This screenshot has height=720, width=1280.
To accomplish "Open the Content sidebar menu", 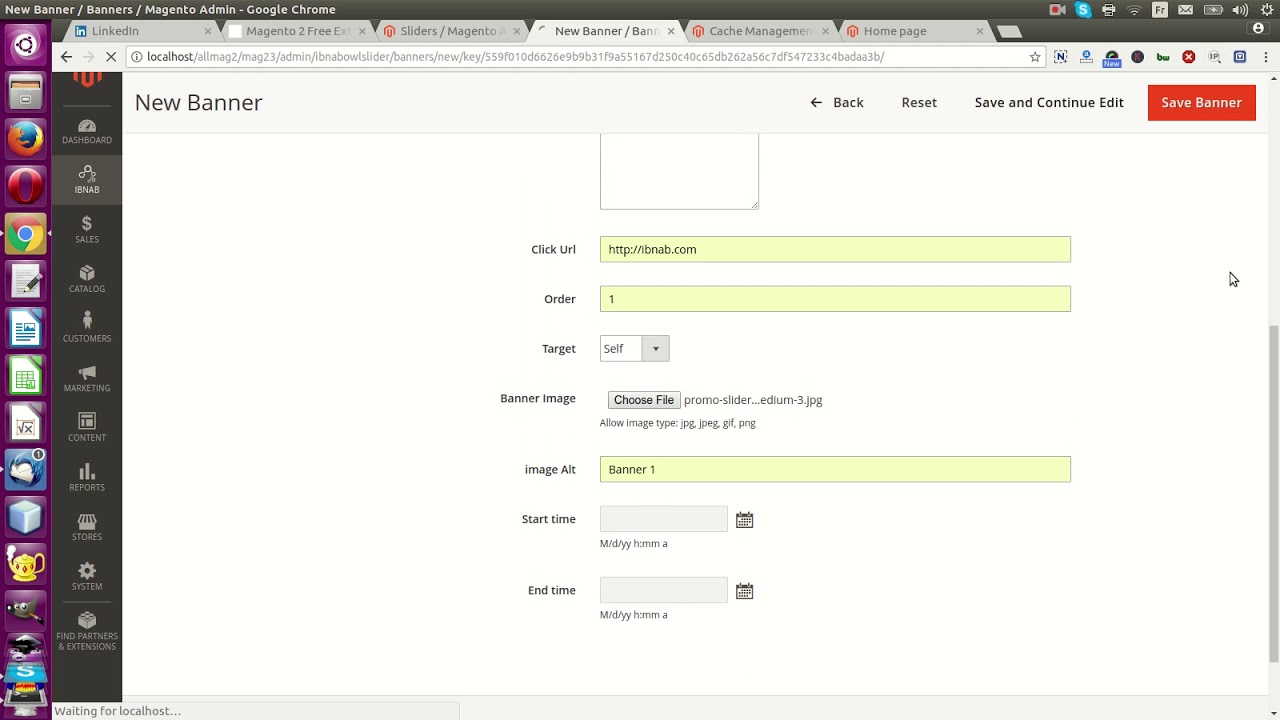I will (87, 428).
